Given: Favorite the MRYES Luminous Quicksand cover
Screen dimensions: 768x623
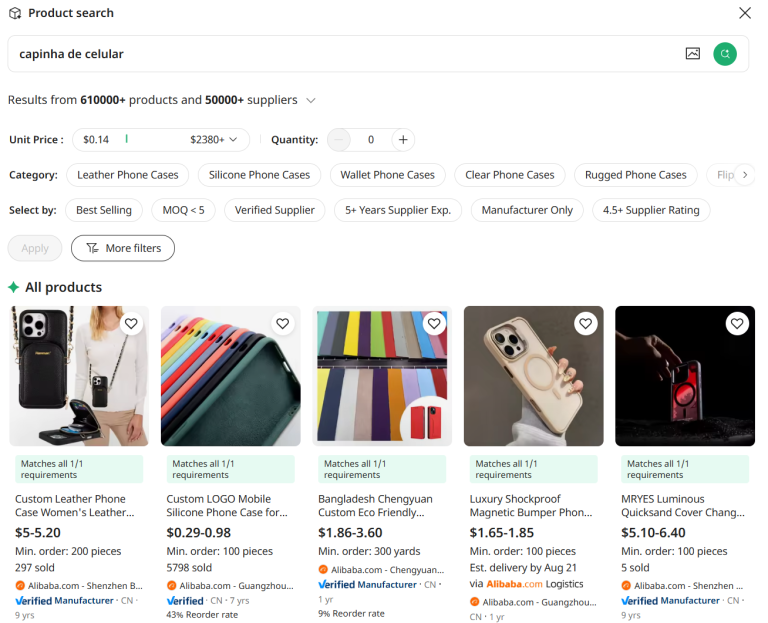Looking at the screenshot, I should 737,324.
